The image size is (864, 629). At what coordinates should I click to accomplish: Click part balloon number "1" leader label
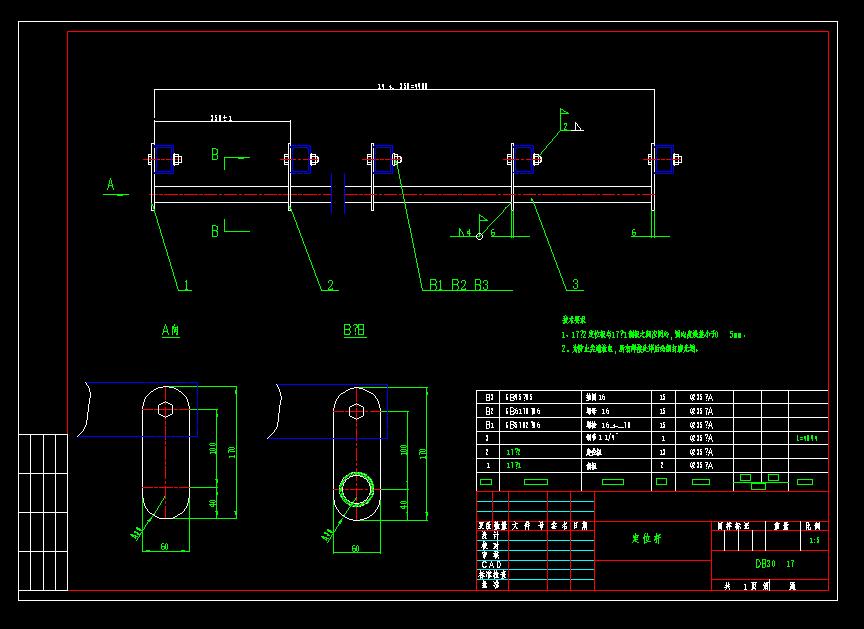click(x=186, y=285)
